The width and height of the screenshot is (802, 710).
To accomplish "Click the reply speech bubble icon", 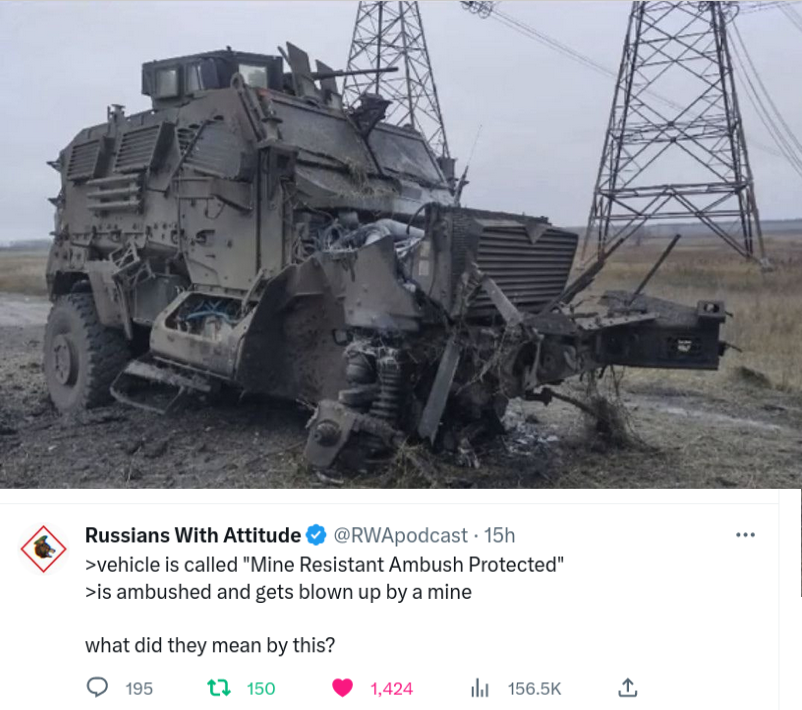I will 97,687.
